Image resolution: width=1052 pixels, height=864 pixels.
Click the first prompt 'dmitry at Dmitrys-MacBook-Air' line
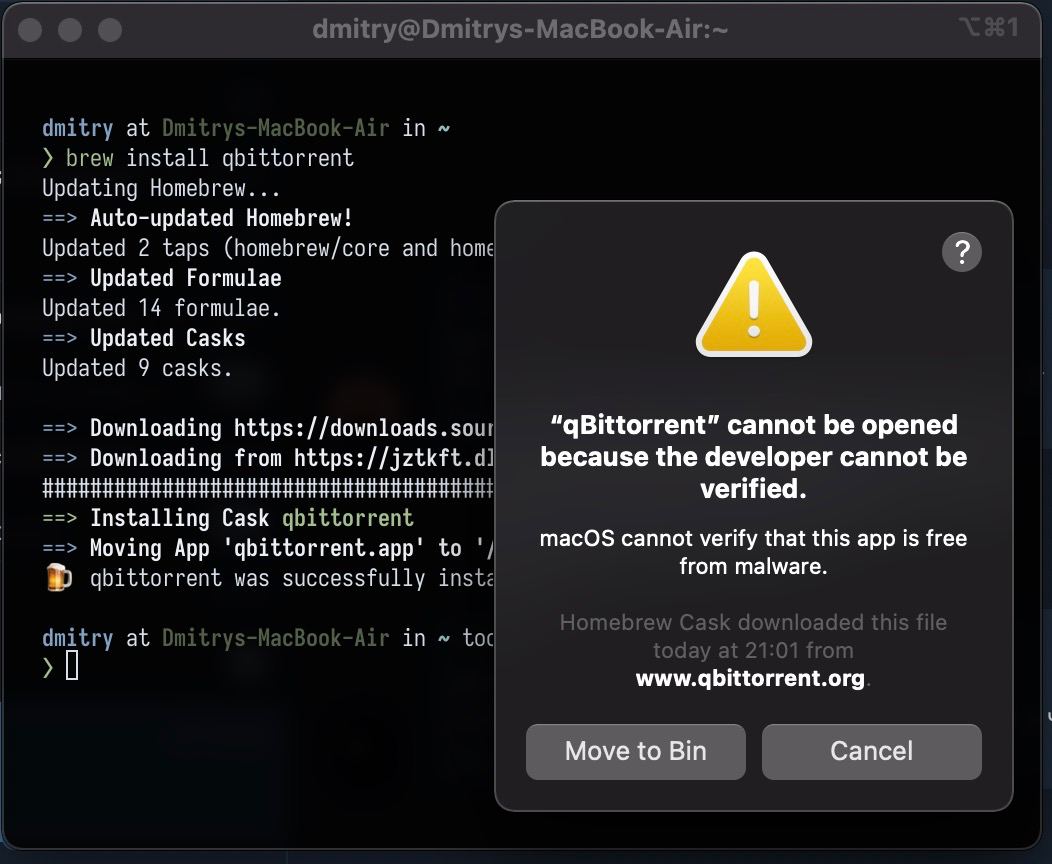pos(246,128)
